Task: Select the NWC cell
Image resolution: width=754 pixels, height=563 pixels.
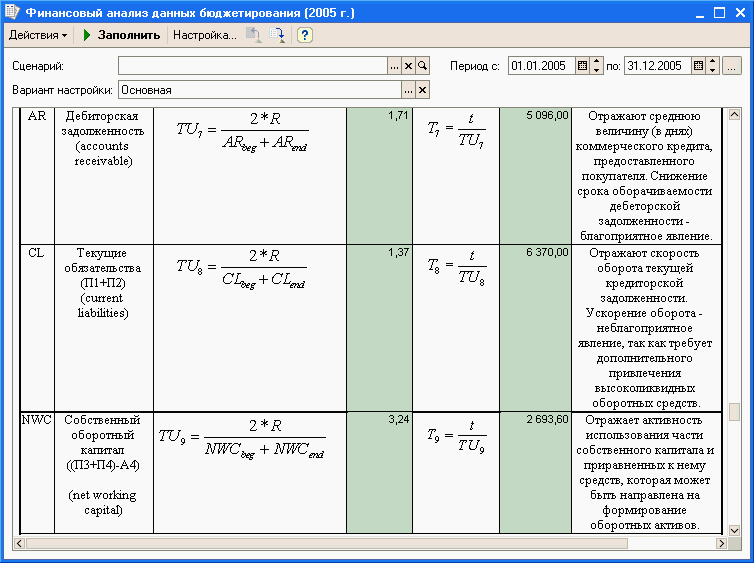Action: [x=37, y=473]
